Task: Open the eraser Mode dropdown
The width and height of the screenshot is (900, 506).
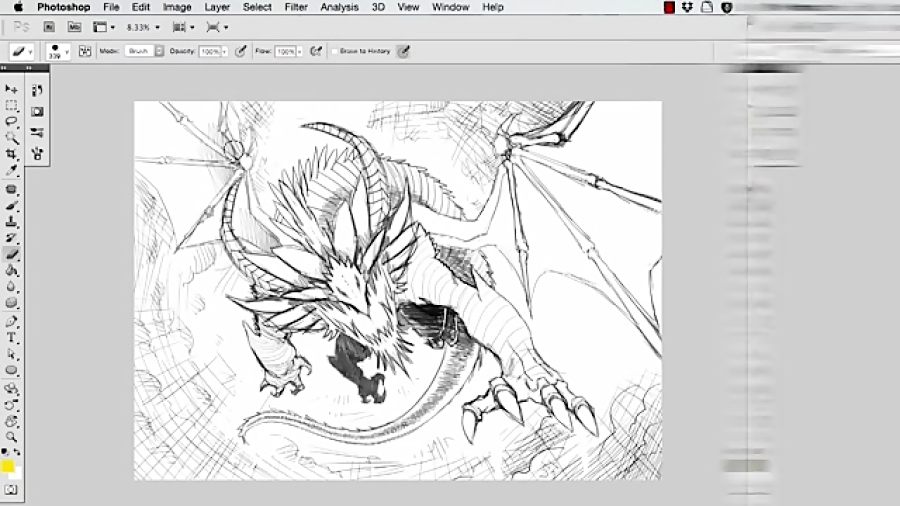Action: [x=144, y=51]
